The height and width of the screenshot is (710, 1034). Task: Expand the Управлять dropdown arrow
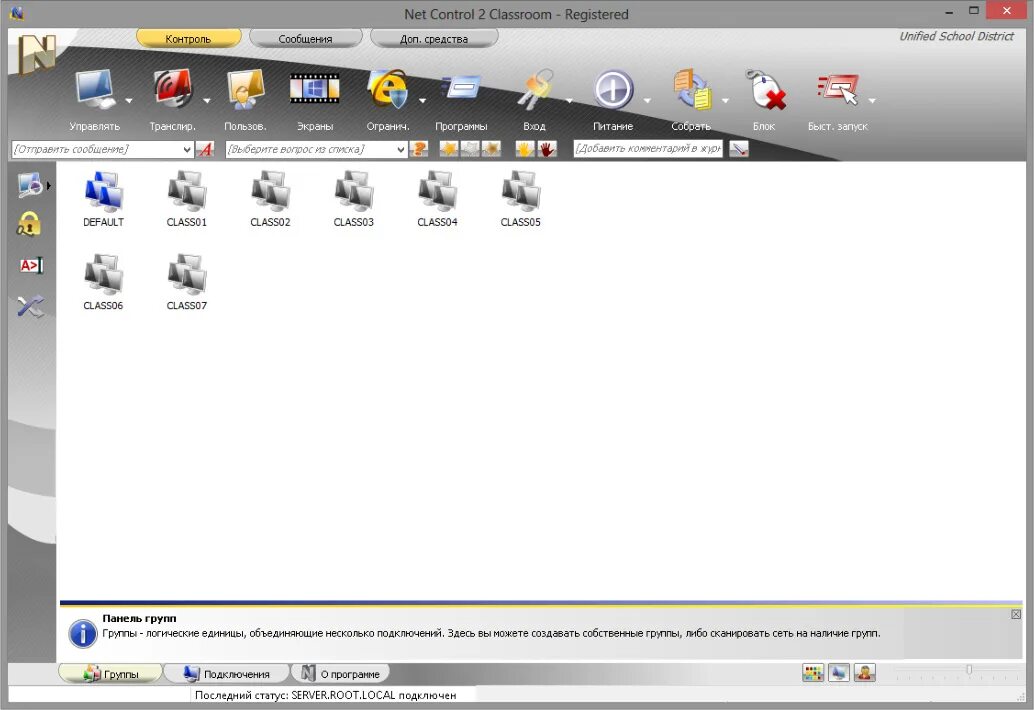pyautogui.click(x=129, y=101)
